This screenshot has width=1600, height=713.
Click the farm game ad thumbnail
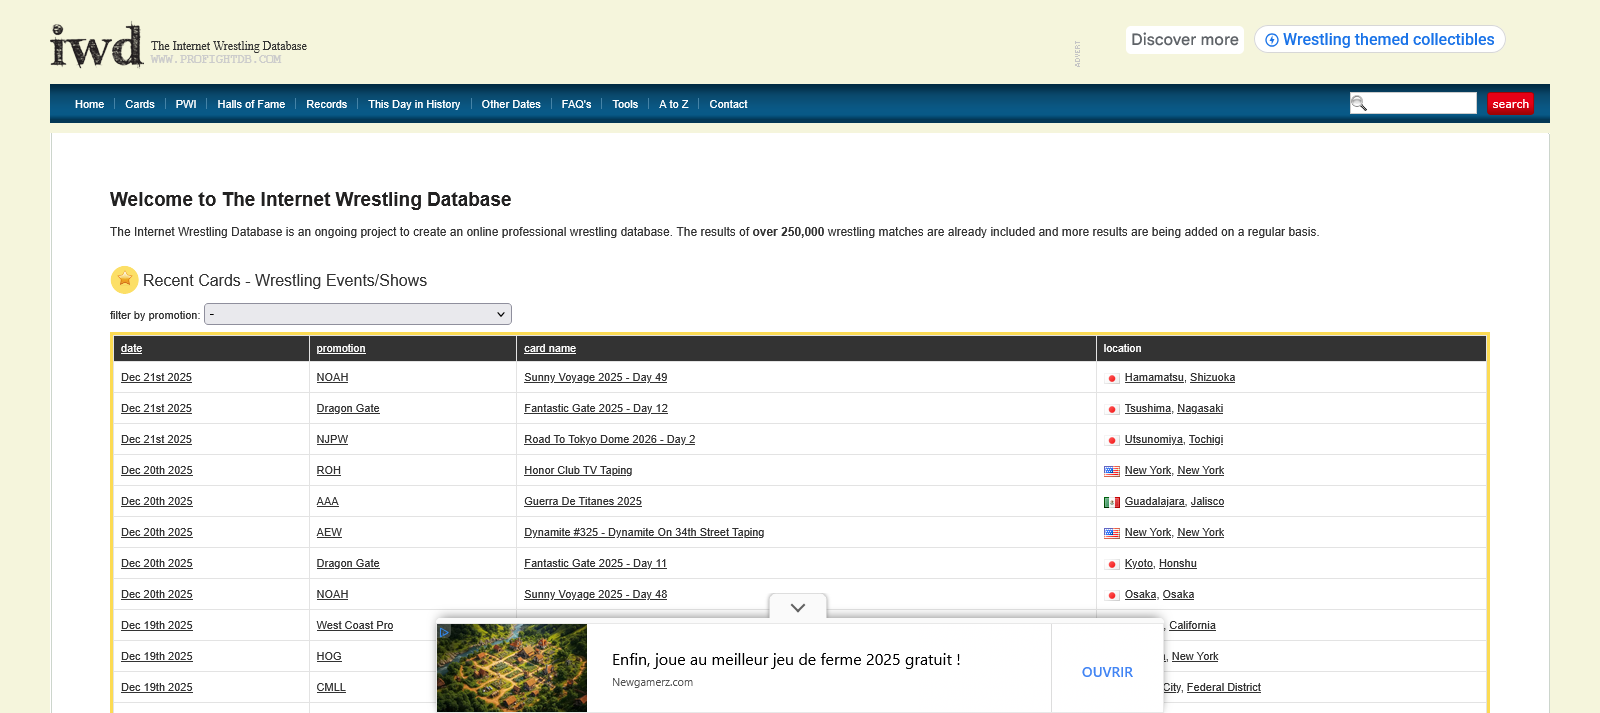tap(512, 668)
